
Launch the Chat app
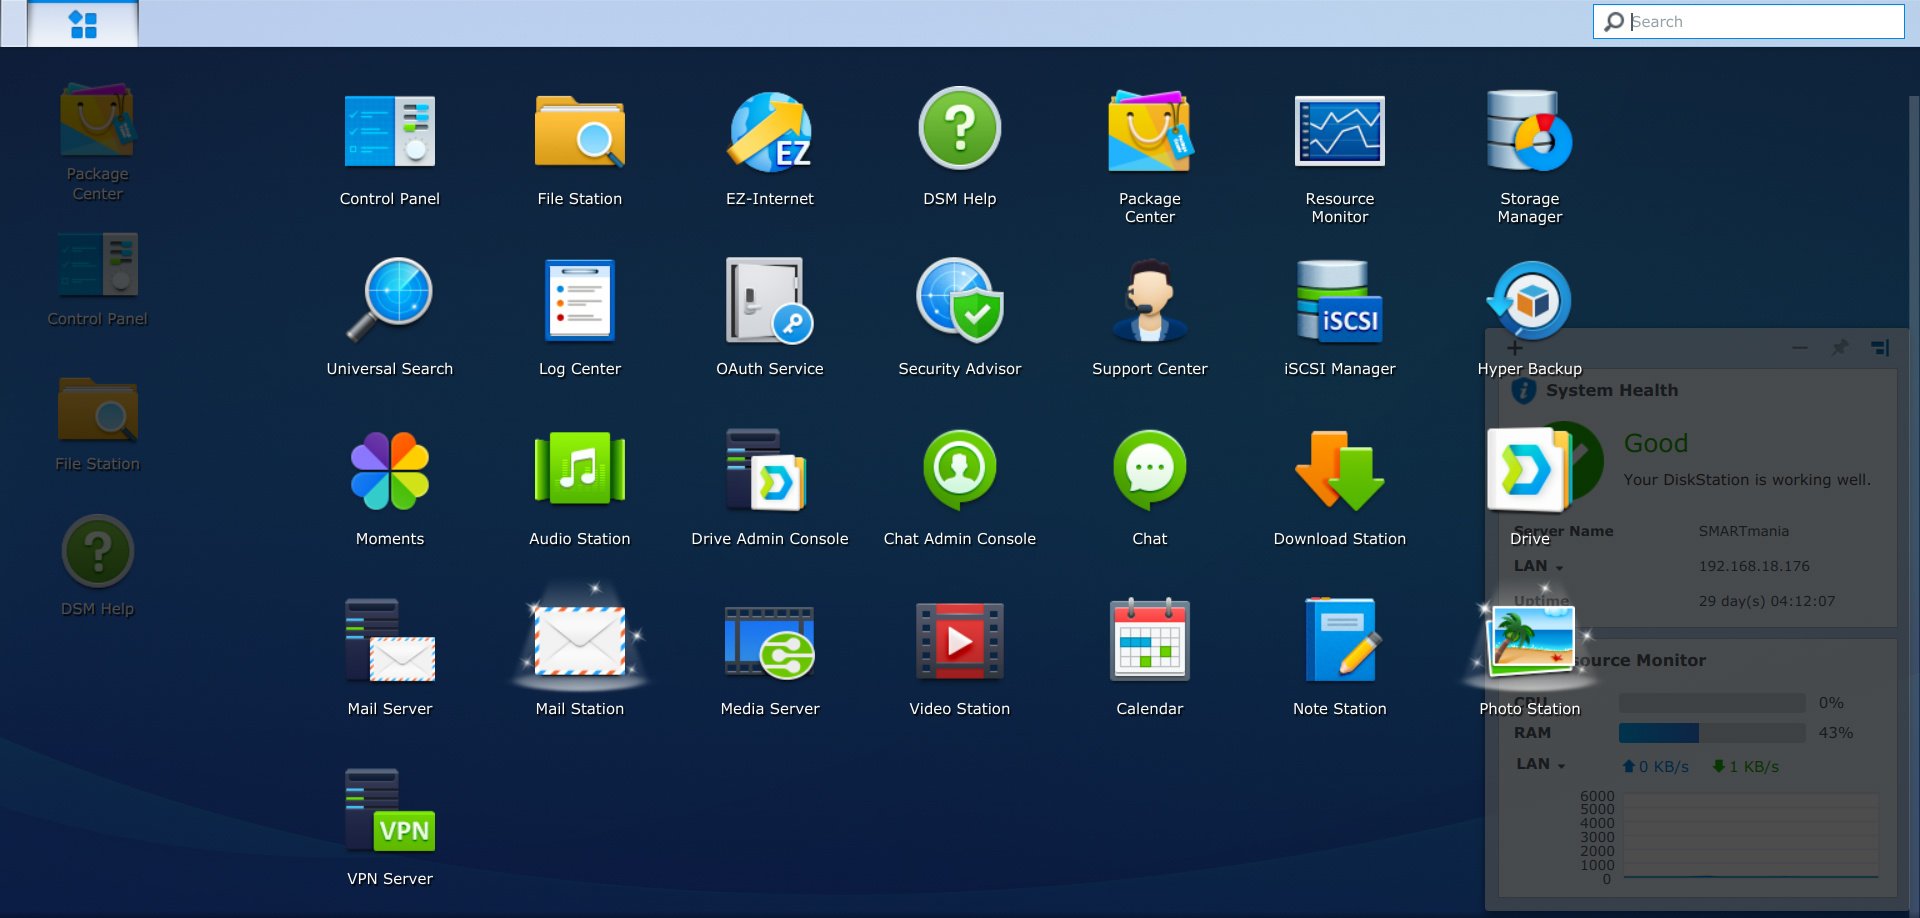point(1150,470)
